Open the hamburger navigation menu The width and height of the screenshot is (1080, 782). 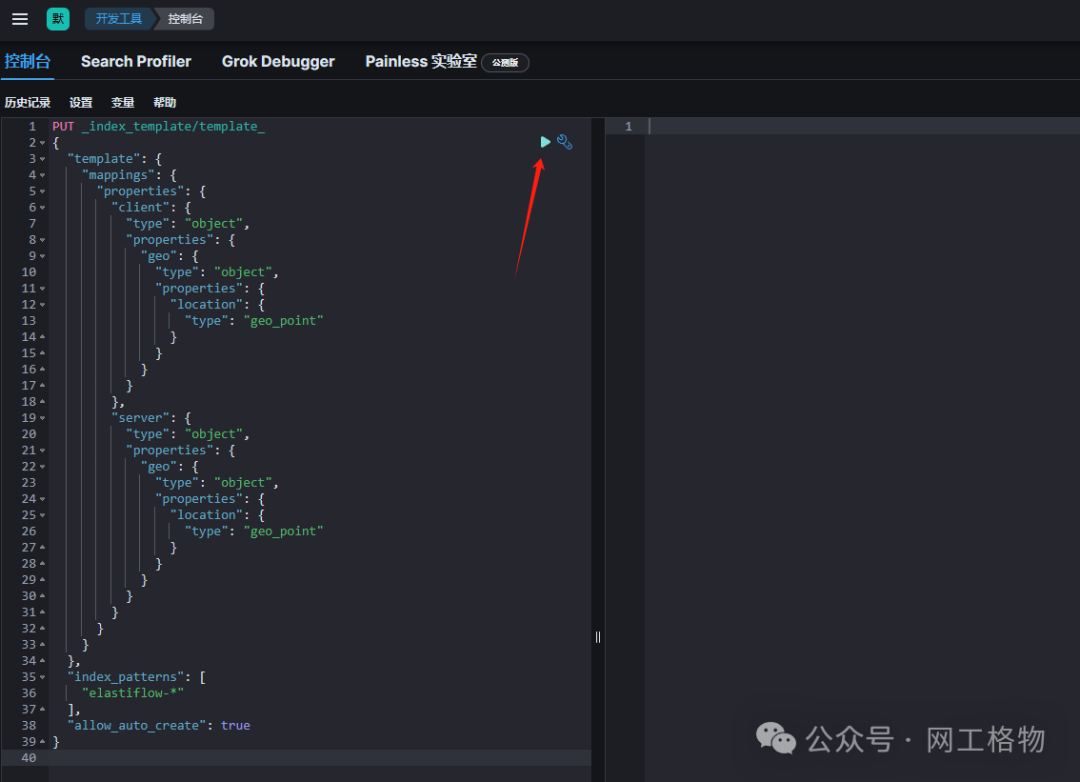(x=20, y=19)
